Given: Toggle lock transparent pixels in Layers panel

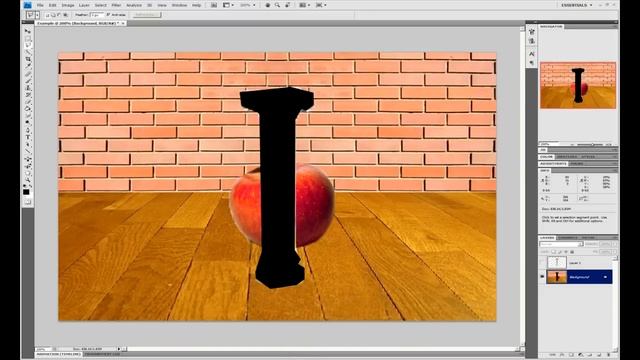Looking at the screenshot, I should 553,252.
